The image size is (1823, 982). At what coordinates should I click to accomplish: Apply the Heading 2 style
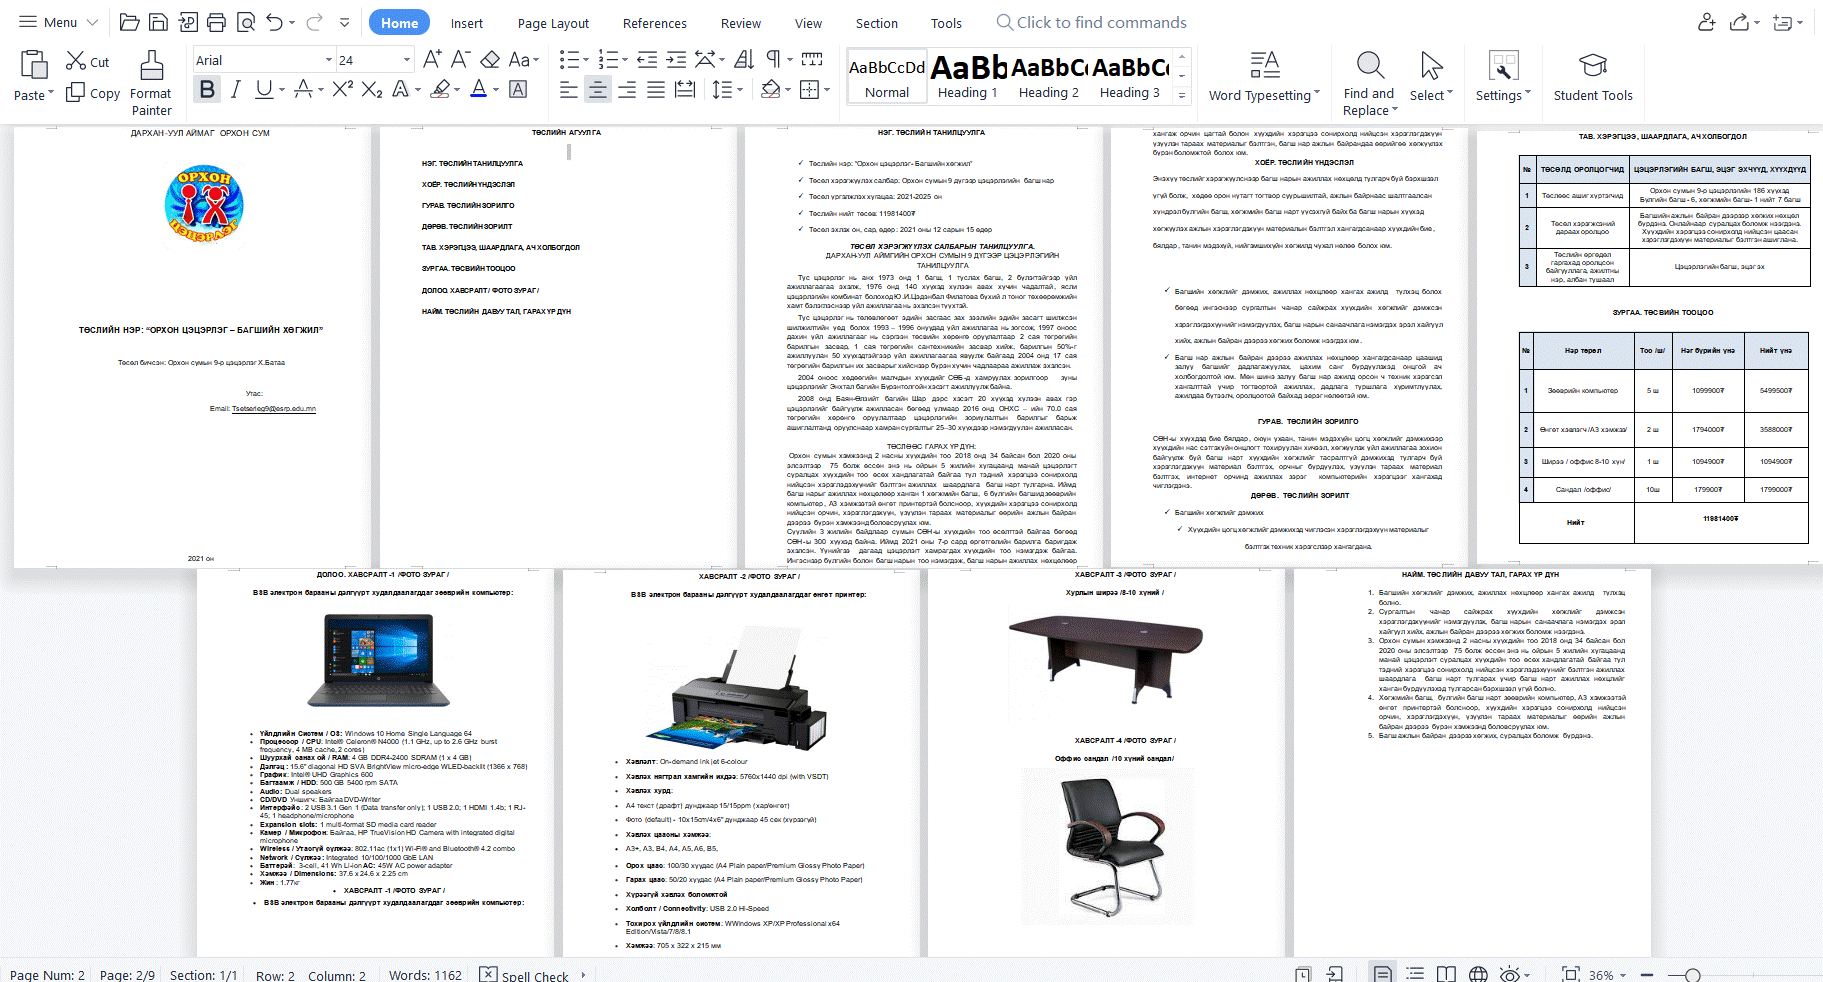point(1048,76)
